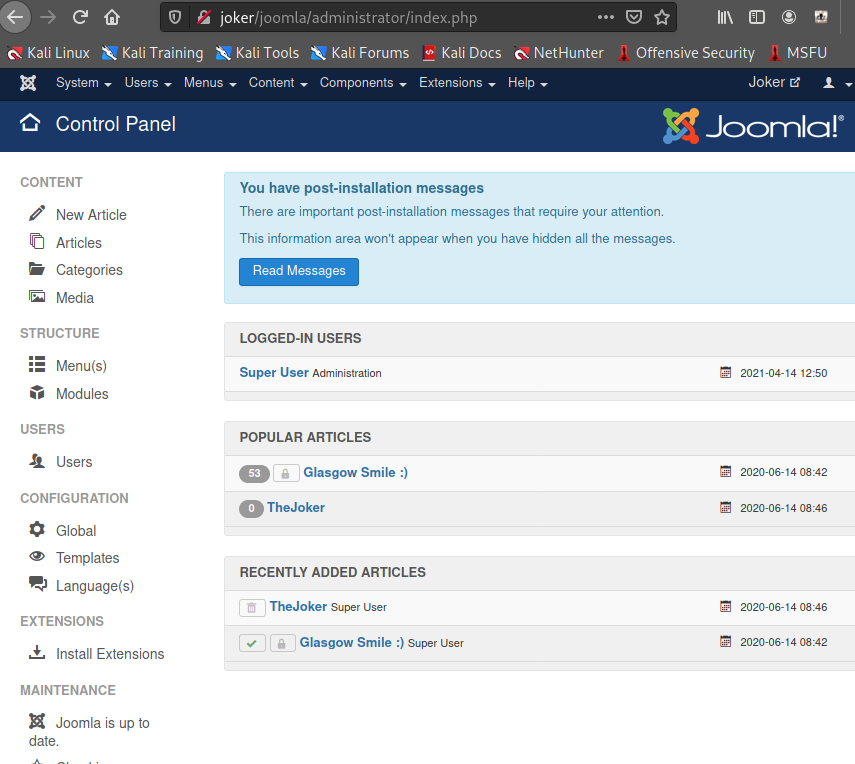Open the NetHunter bookmark
The width and height of the screenshot is (855, 764).
coord(559,53)
